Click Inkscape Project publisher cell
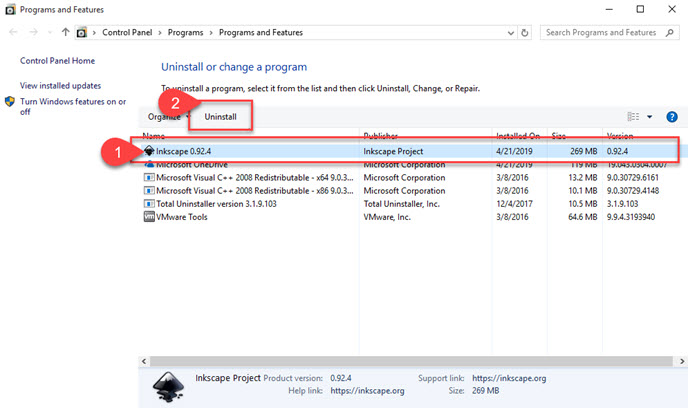The height and width of the screenshot is (408, 688). coord(393,151)
